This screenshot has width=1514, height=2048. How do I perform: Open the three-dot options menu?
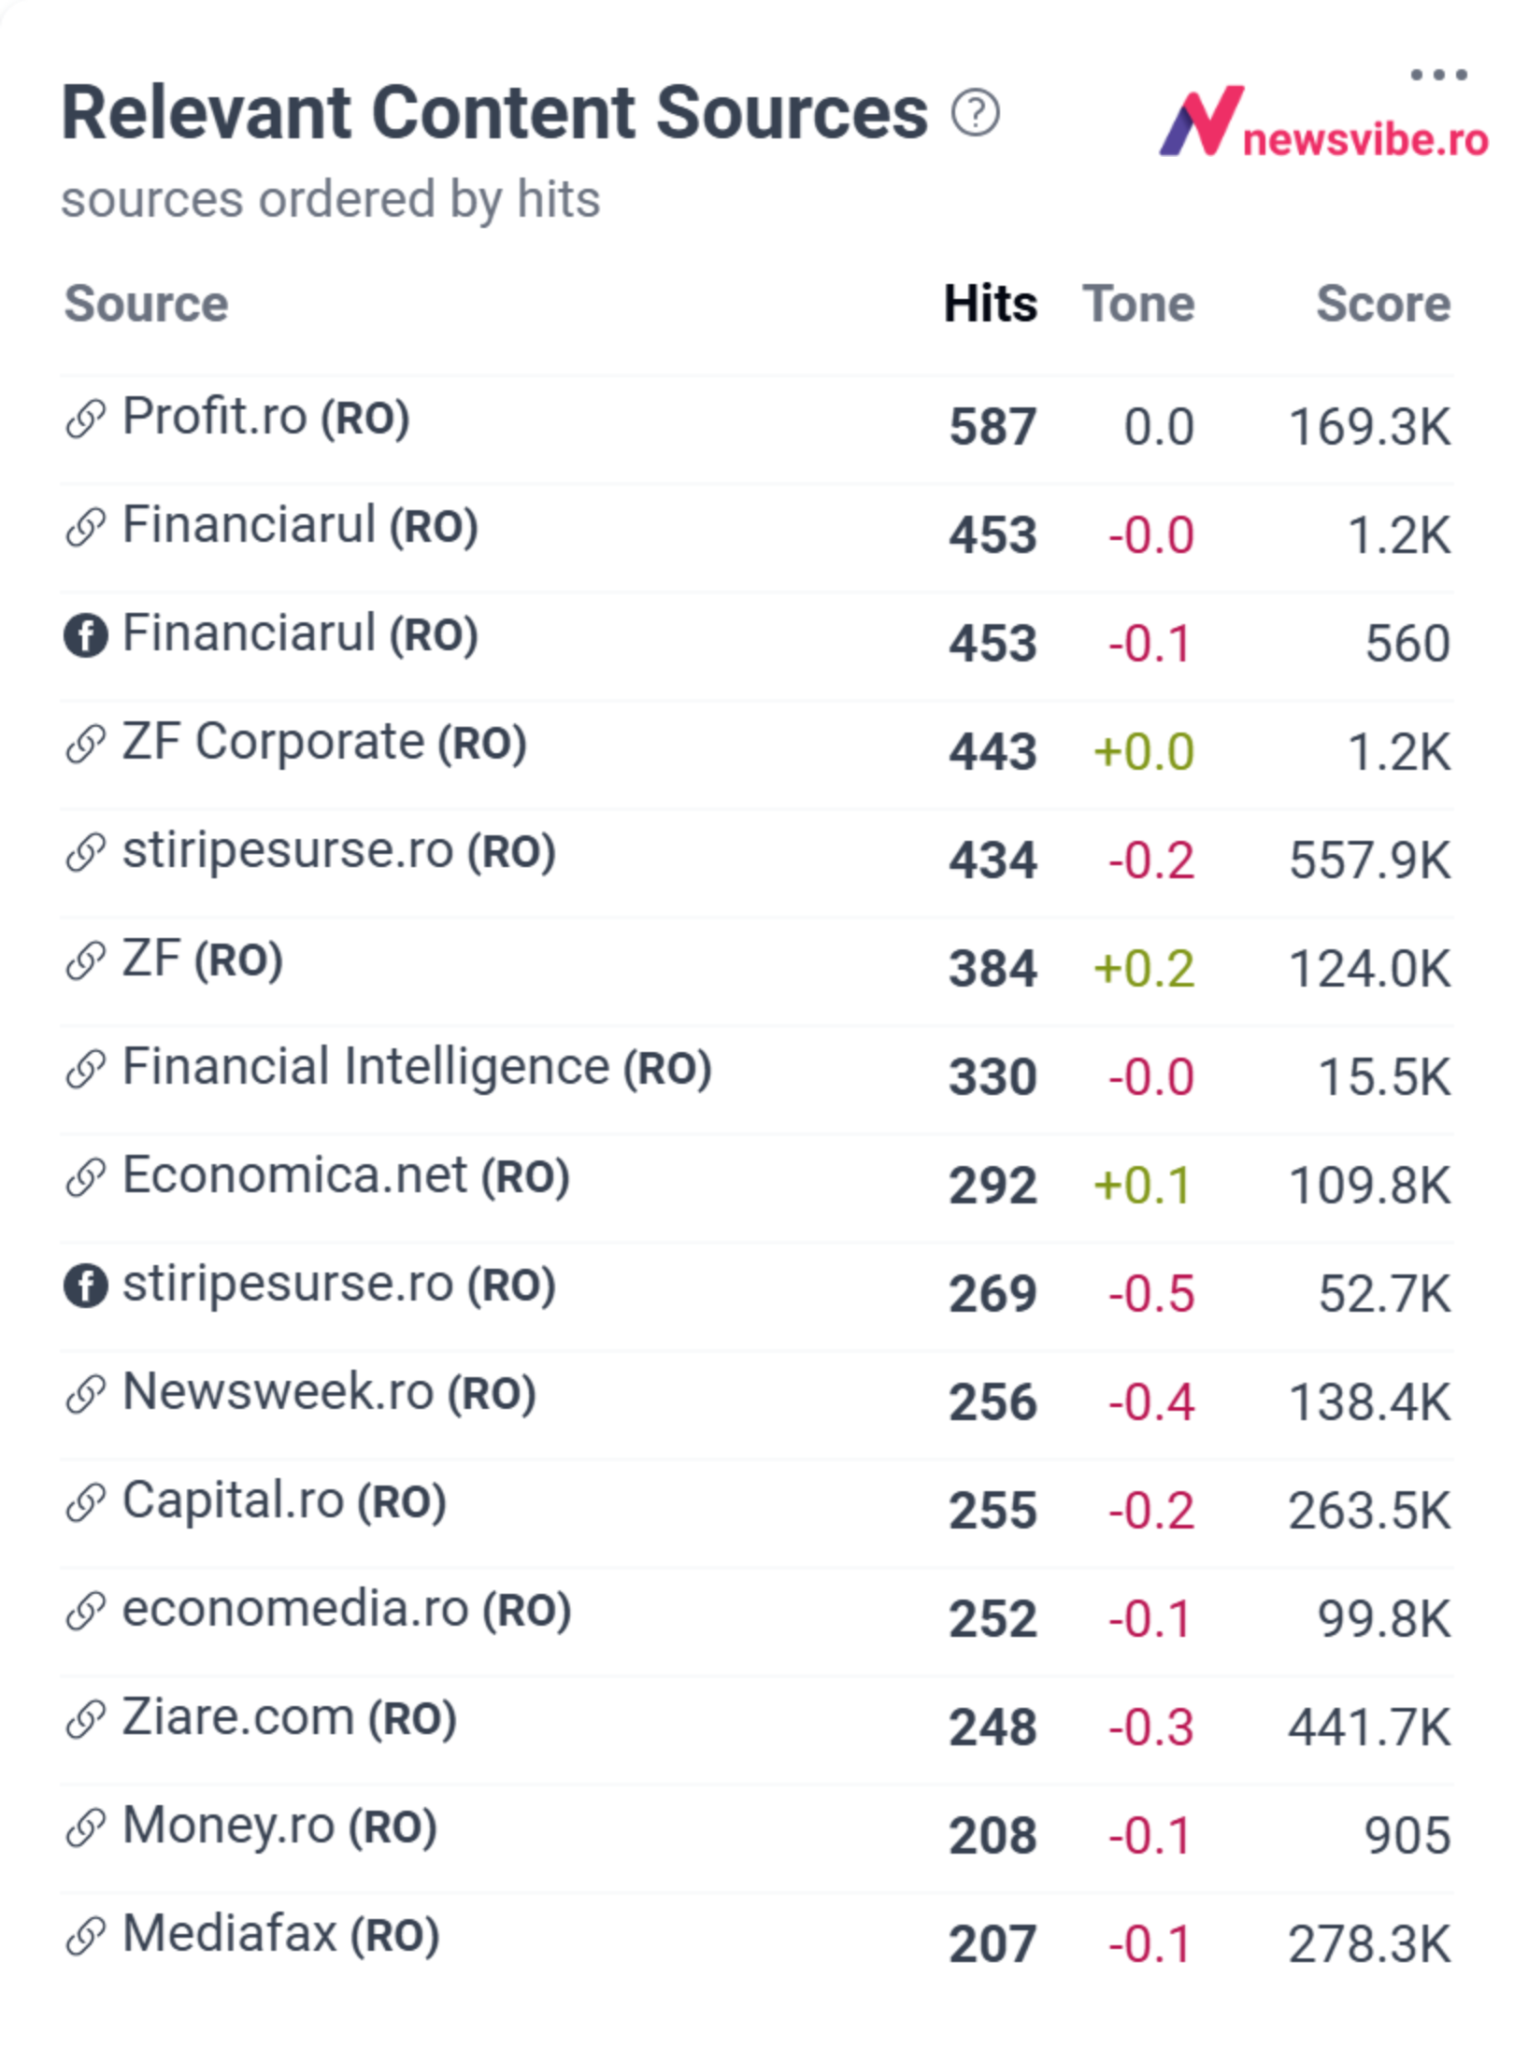(1440, 72)
